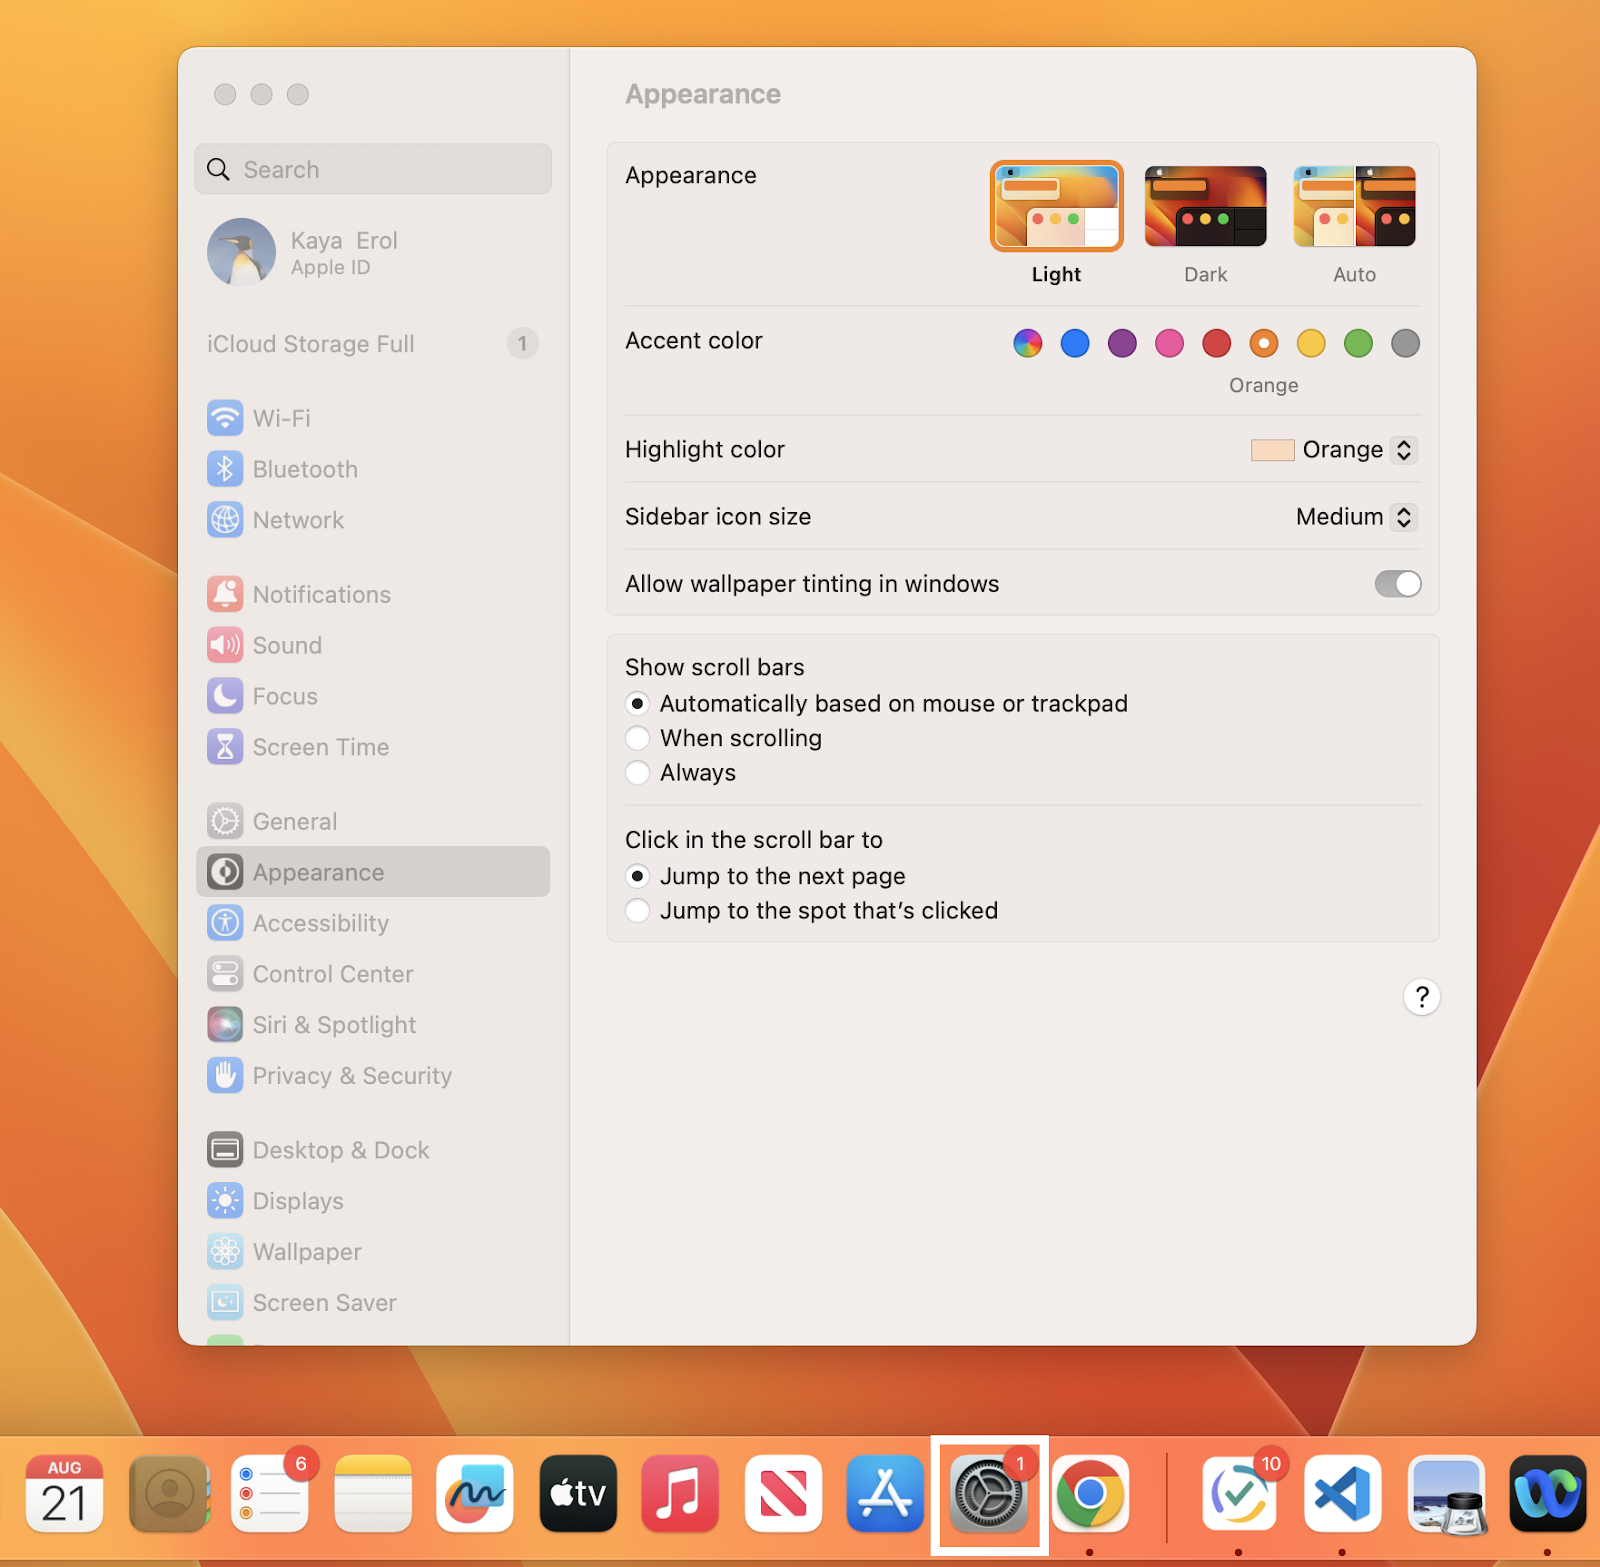Select the graphite accent color
Image resolution: width=1600 pixels, height=1567 pixels.
tap(1405, 343)
